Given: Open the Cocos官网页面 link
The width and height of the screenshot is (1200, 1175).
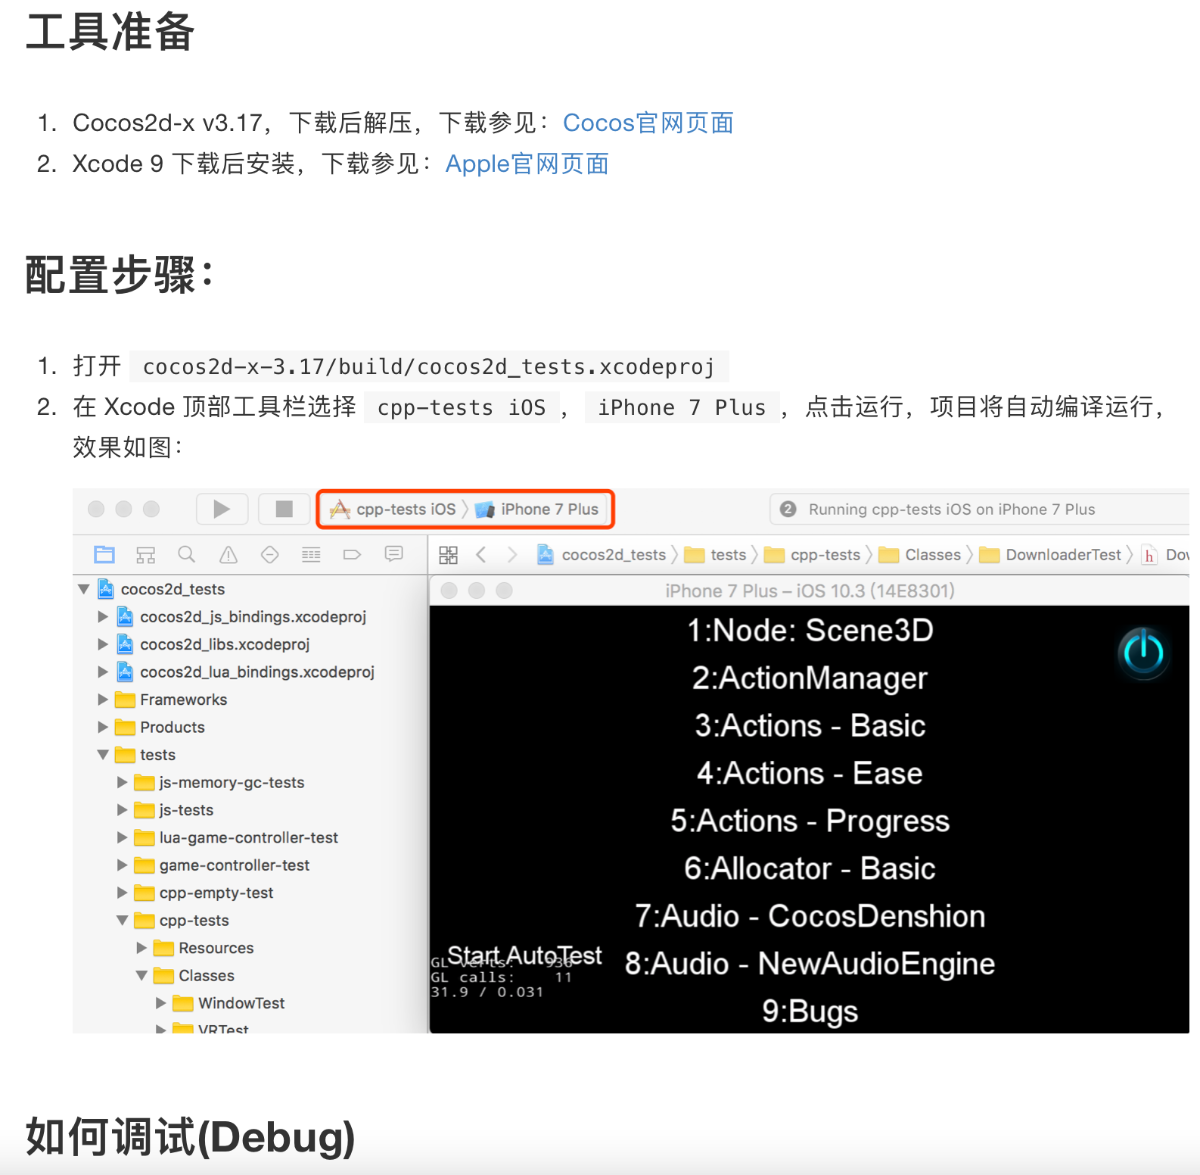Looking at the screenshot, I should (648, 123).
